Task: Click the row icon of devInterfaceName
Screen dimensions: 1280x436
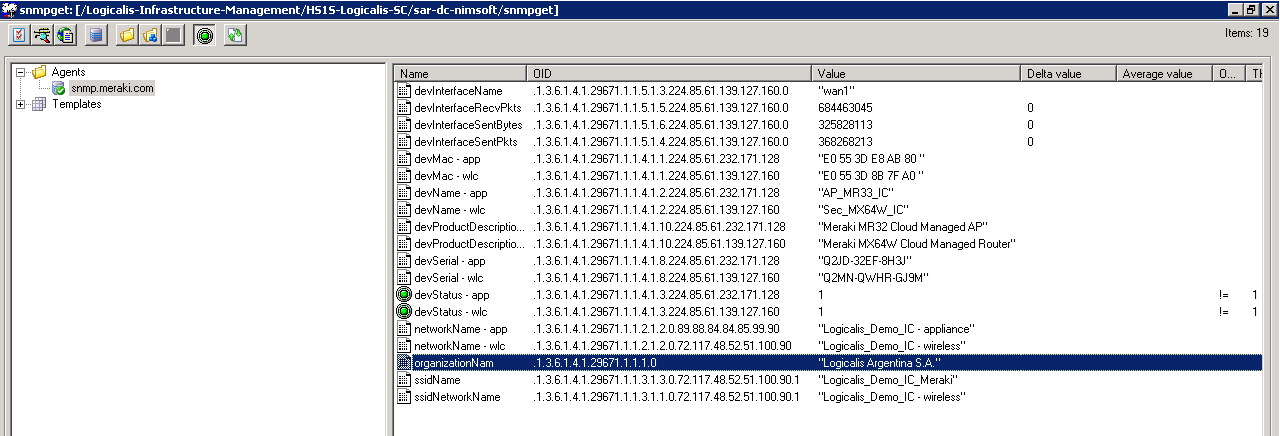Action: (404, 91)
